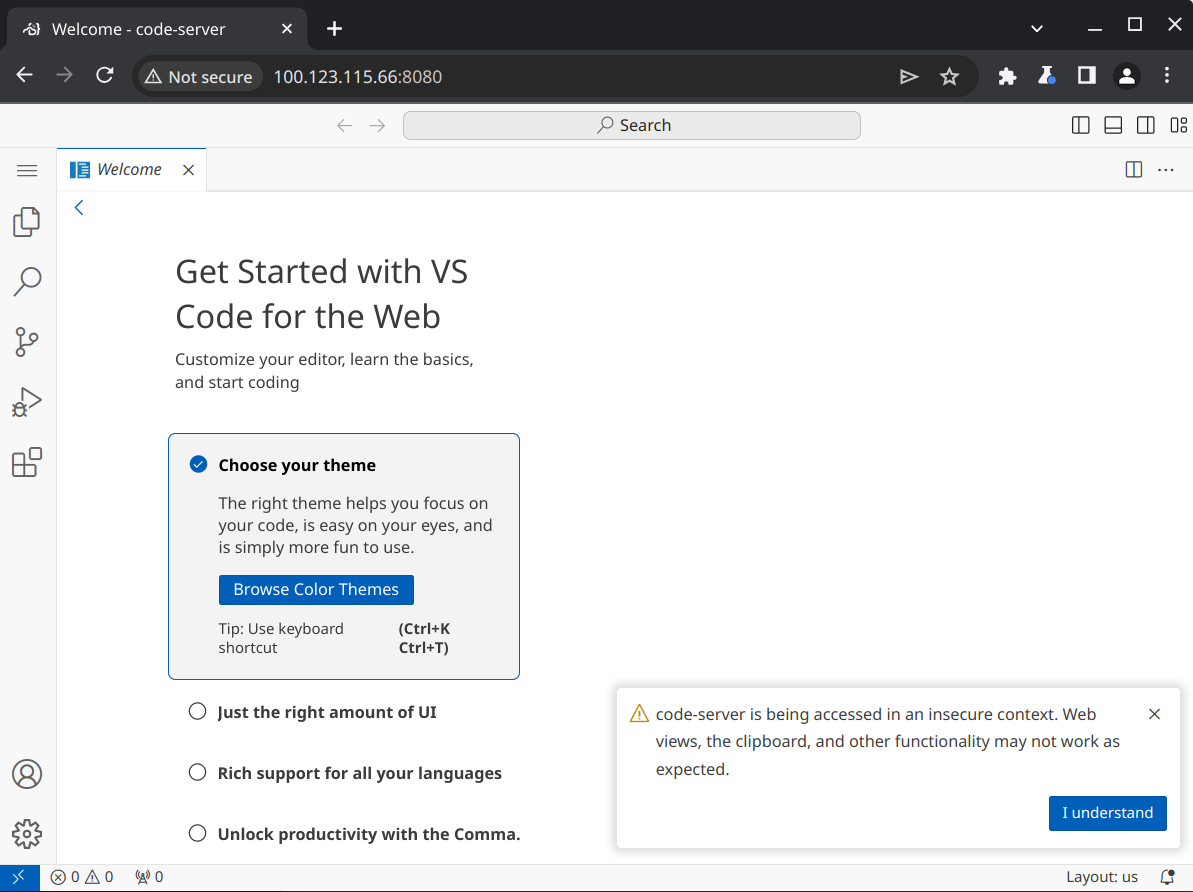Dismiss the insecure context notification

1154,714
